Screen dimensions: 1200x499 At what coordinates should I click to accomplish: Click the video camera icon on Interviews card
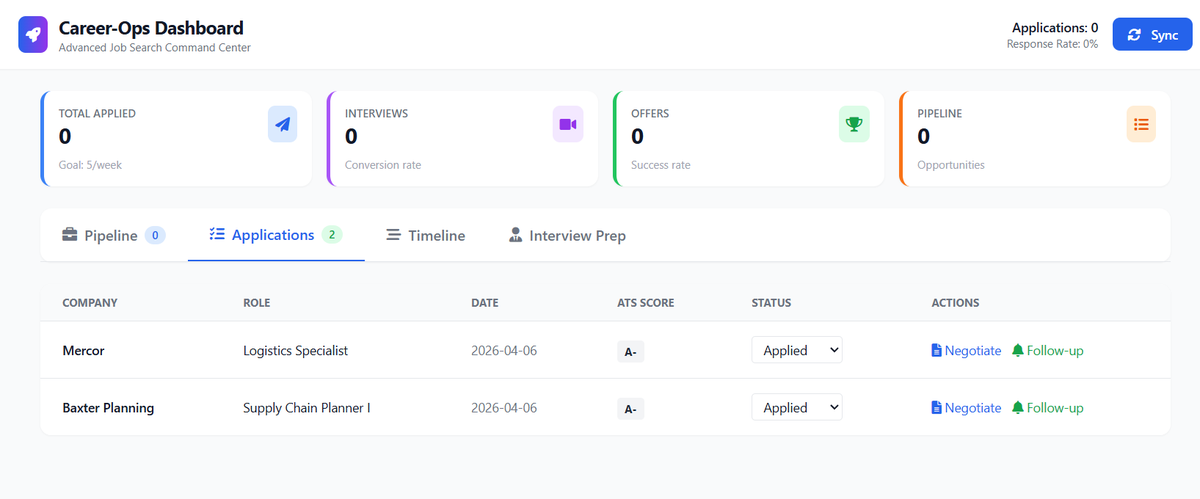[568, 124]
